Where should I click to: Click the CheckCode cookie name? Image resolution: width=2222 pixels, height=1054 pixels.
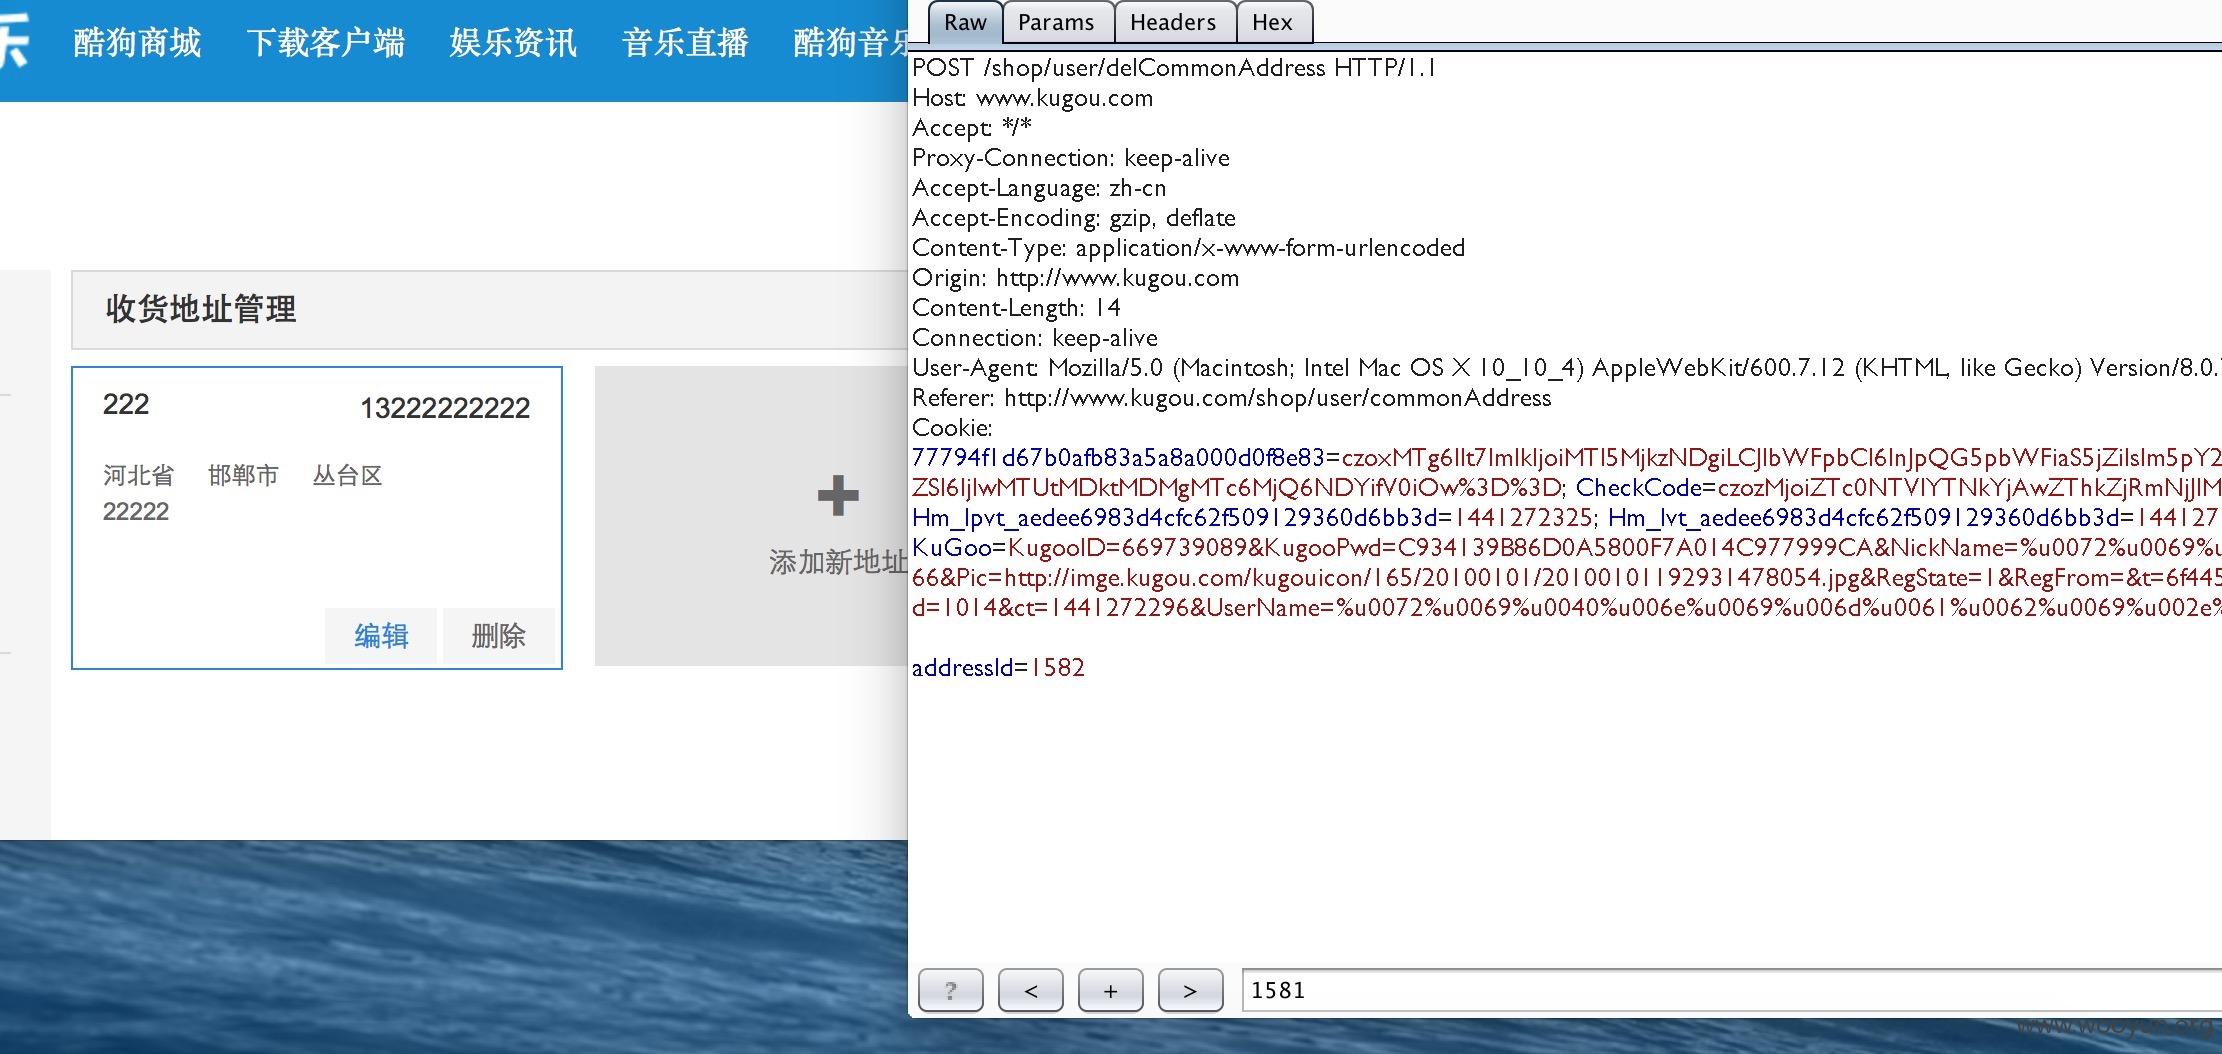[x=1638, y=488]
